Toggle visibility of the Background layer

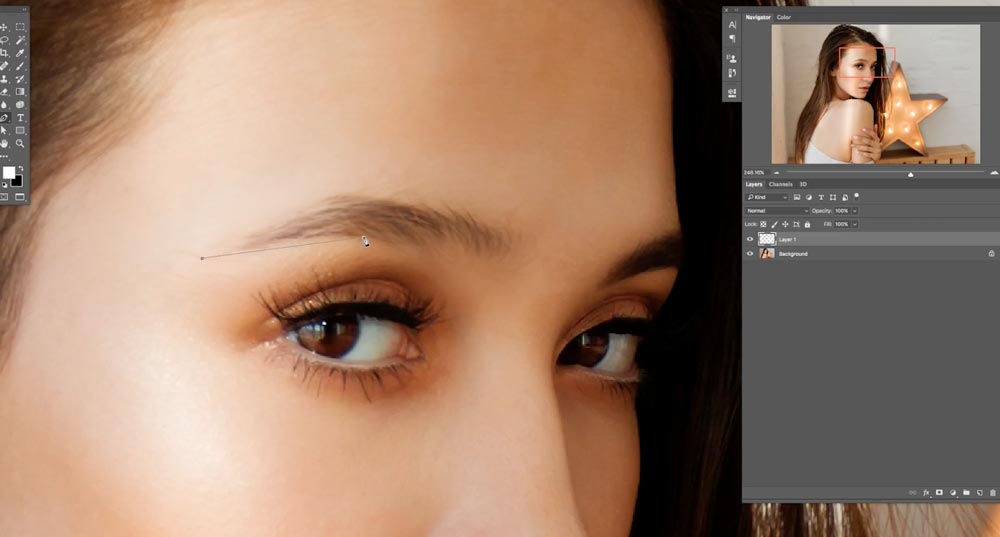750,254
